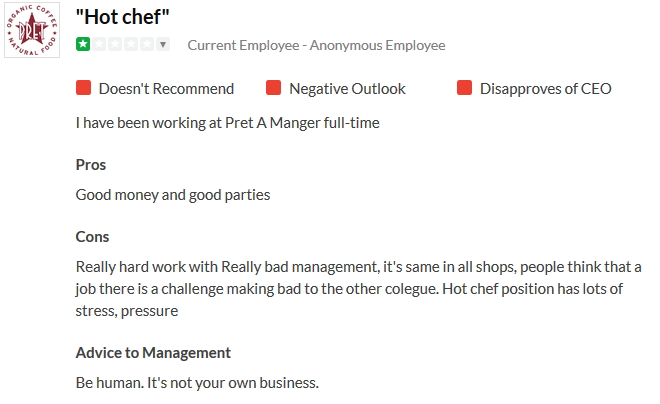This screenshot has width=660, height=404.
Task: Click the "Disapproves of CEO" label
Action: tap(545, 89)
